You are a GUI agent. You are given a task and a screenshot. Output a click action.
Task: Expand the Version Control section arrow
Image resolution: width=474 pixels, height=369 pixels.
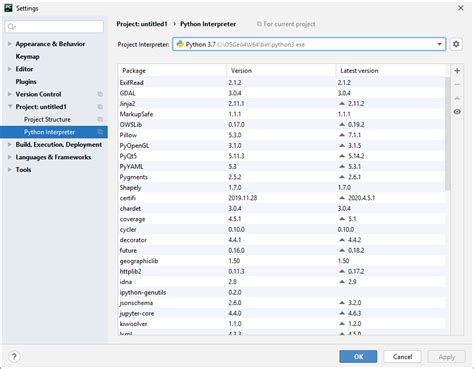coord(10,94)
